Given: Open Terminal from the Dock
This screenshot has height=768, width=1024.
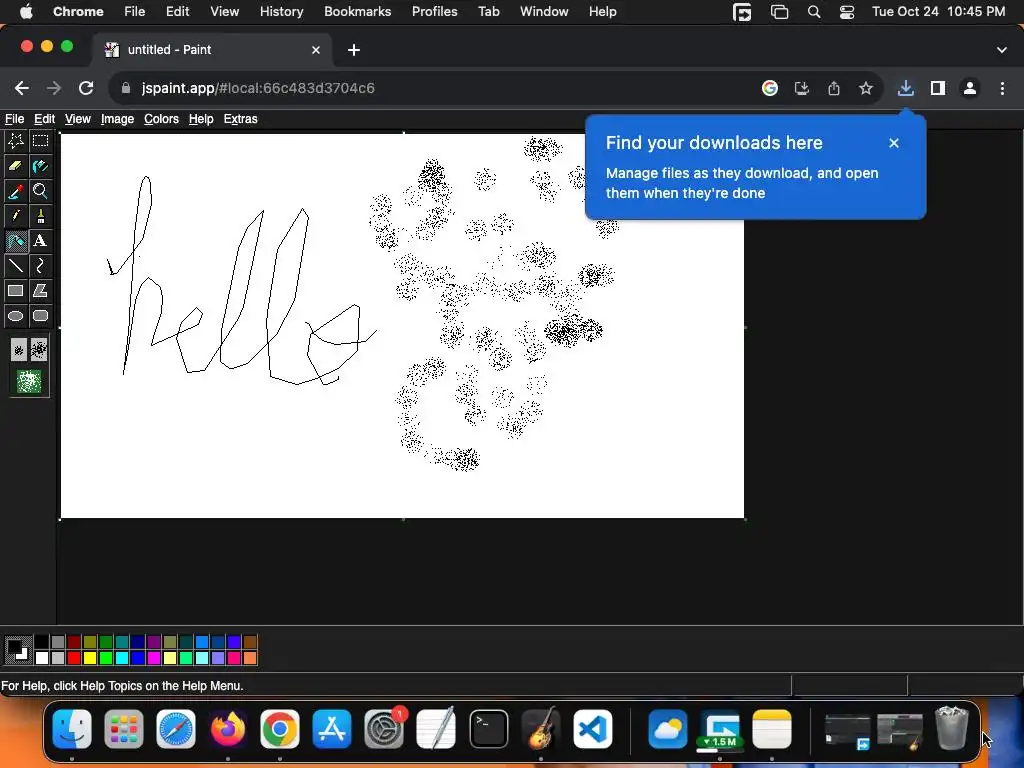Looking at the screenshot, I should pyautogui.click(x=489, y=729).
